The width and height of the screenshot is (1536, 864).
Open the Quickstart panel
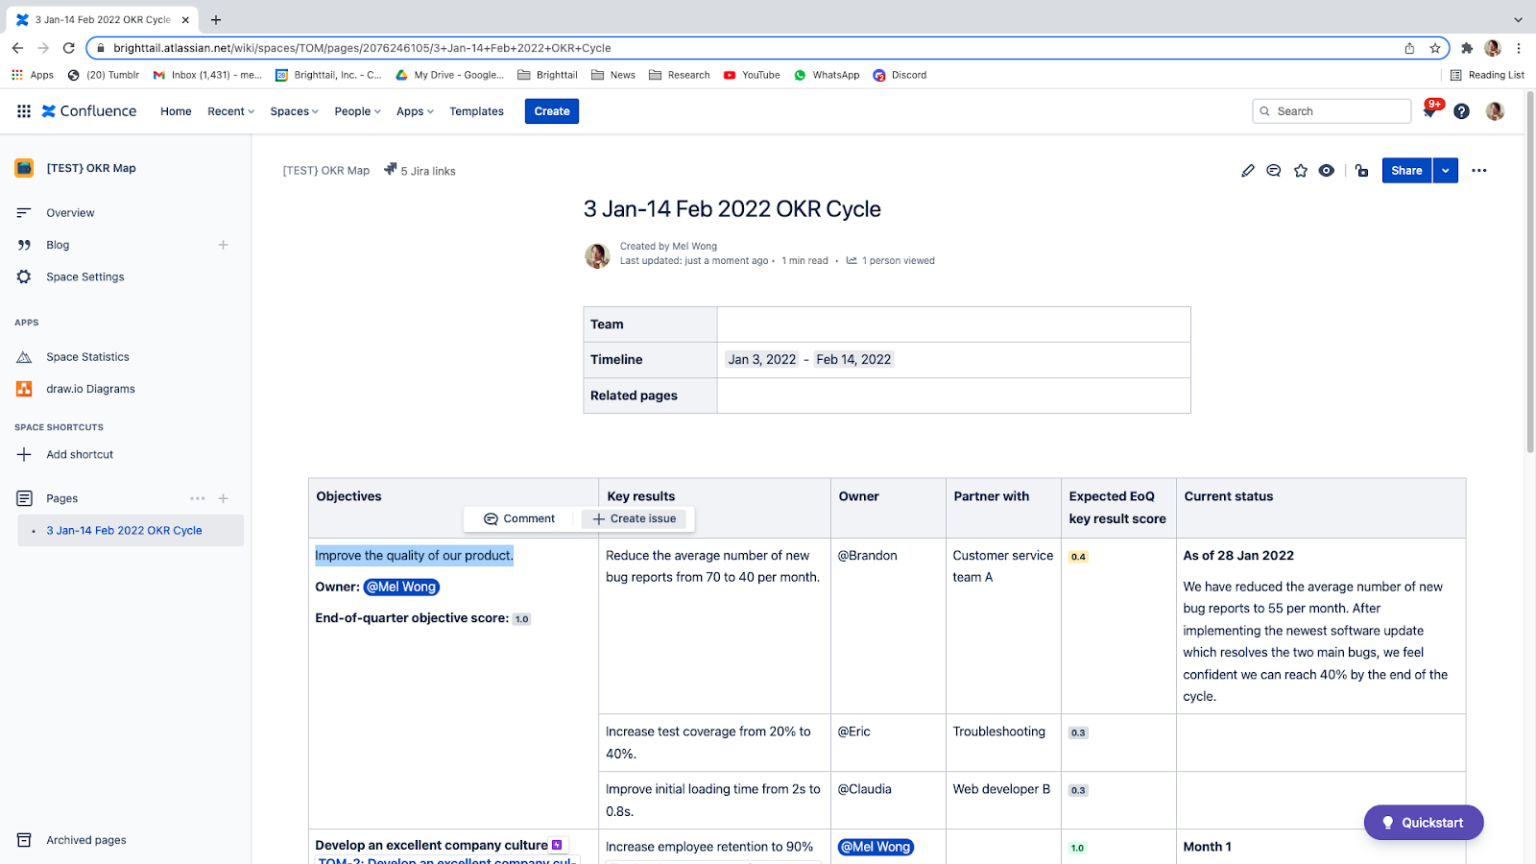(x=1423, y=822)
